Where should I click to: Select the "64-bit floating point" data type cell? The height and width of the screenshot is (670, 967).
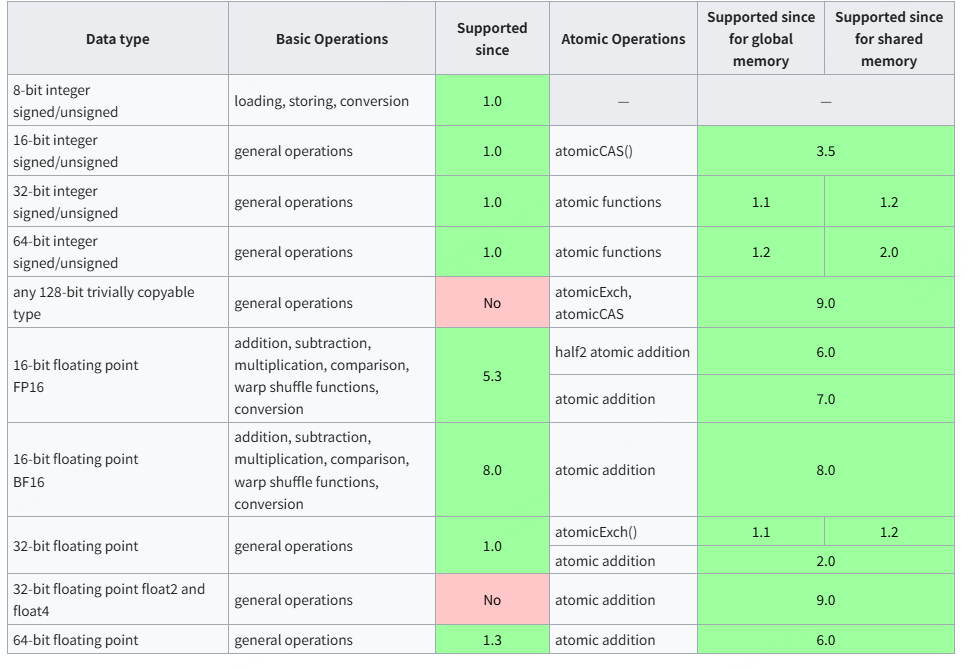(117, 640)
